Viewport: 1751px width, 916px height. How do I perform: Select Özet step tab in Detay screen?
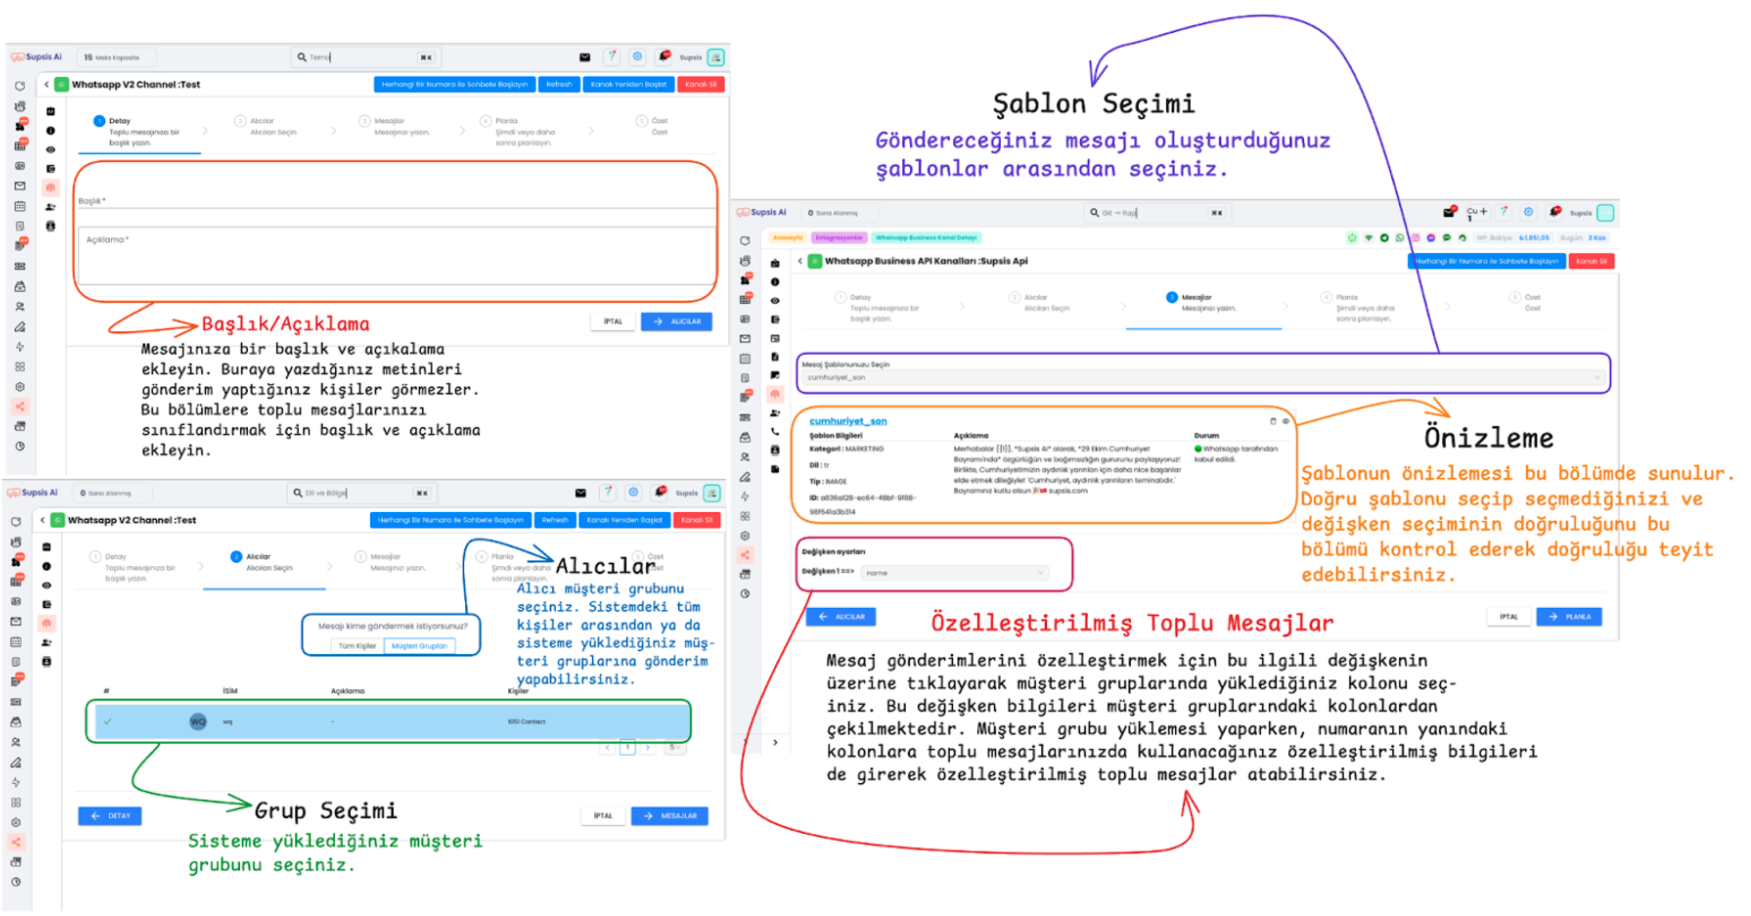(x=652, y=126)
